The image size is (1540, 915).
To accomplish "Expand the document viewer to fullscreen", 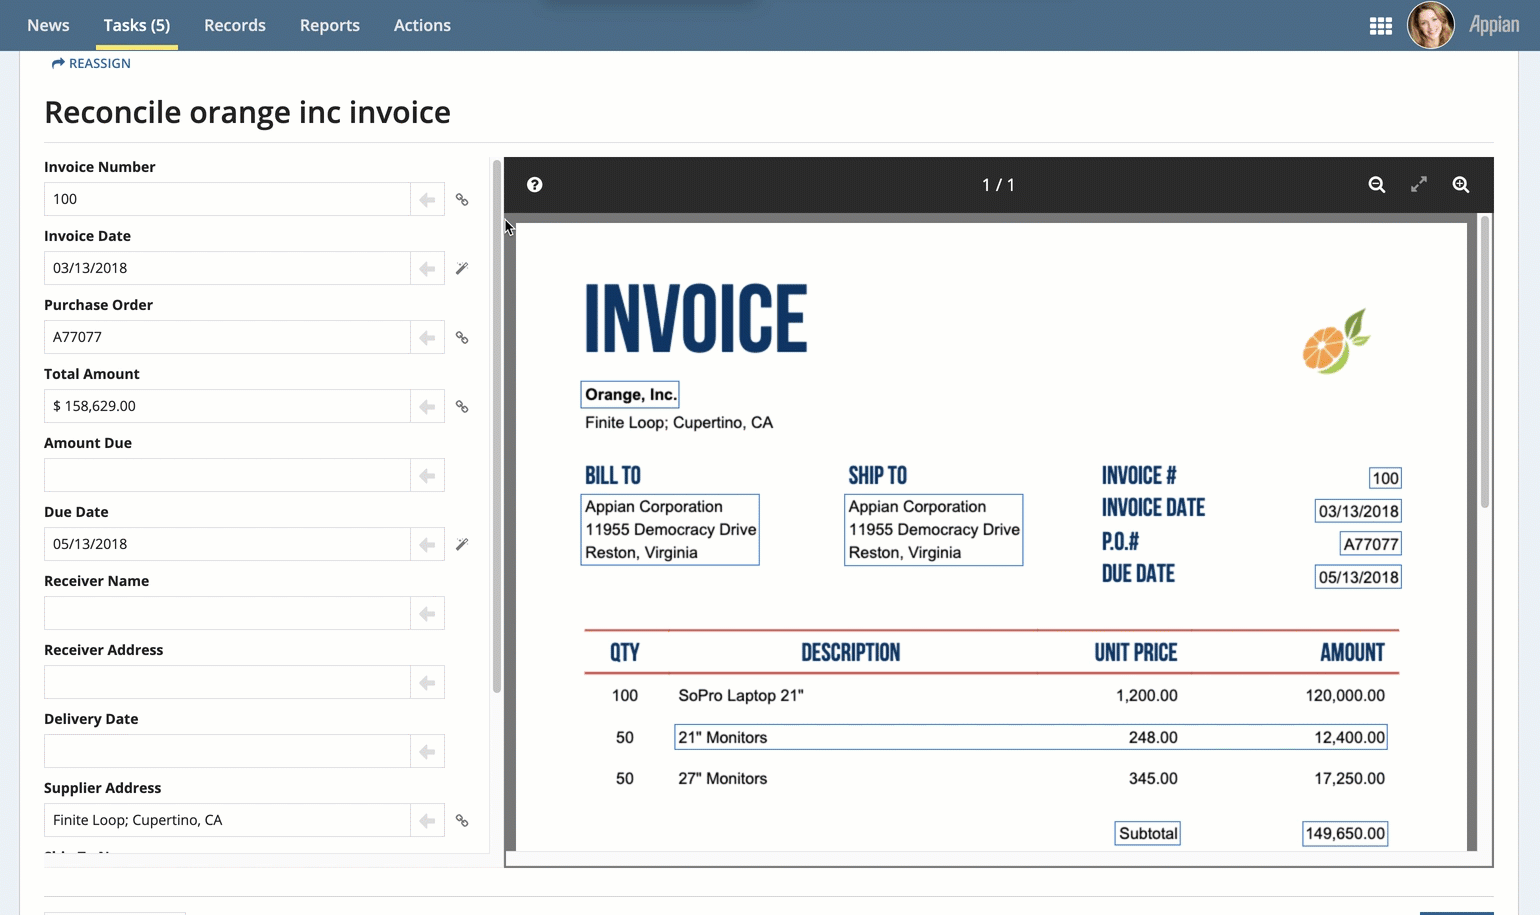I will point(1419,185).
